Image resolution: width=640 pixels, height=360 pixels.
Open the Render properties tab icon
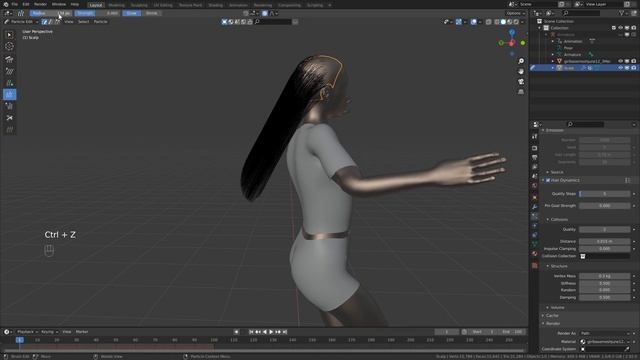535,148
